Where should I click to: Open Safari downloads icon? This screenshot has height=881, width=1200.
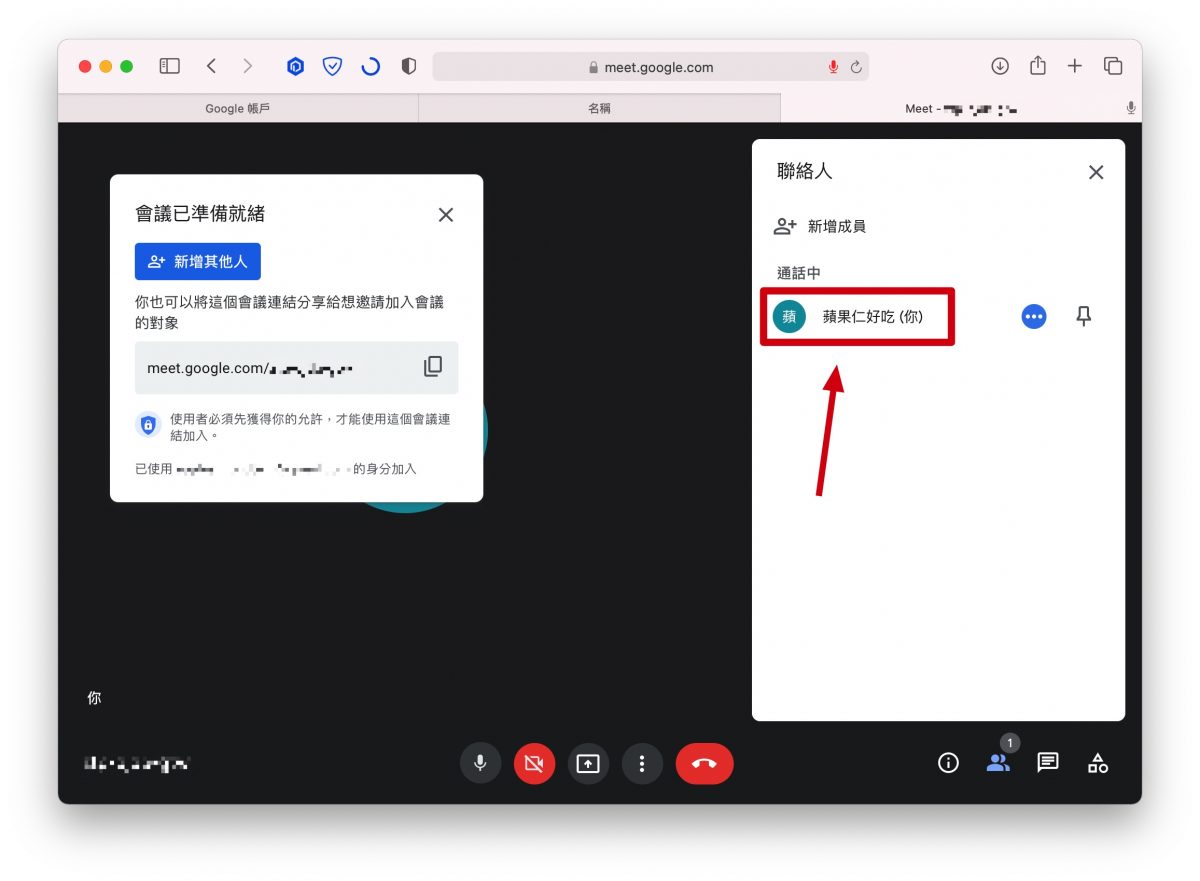[x=1000, y=66]
